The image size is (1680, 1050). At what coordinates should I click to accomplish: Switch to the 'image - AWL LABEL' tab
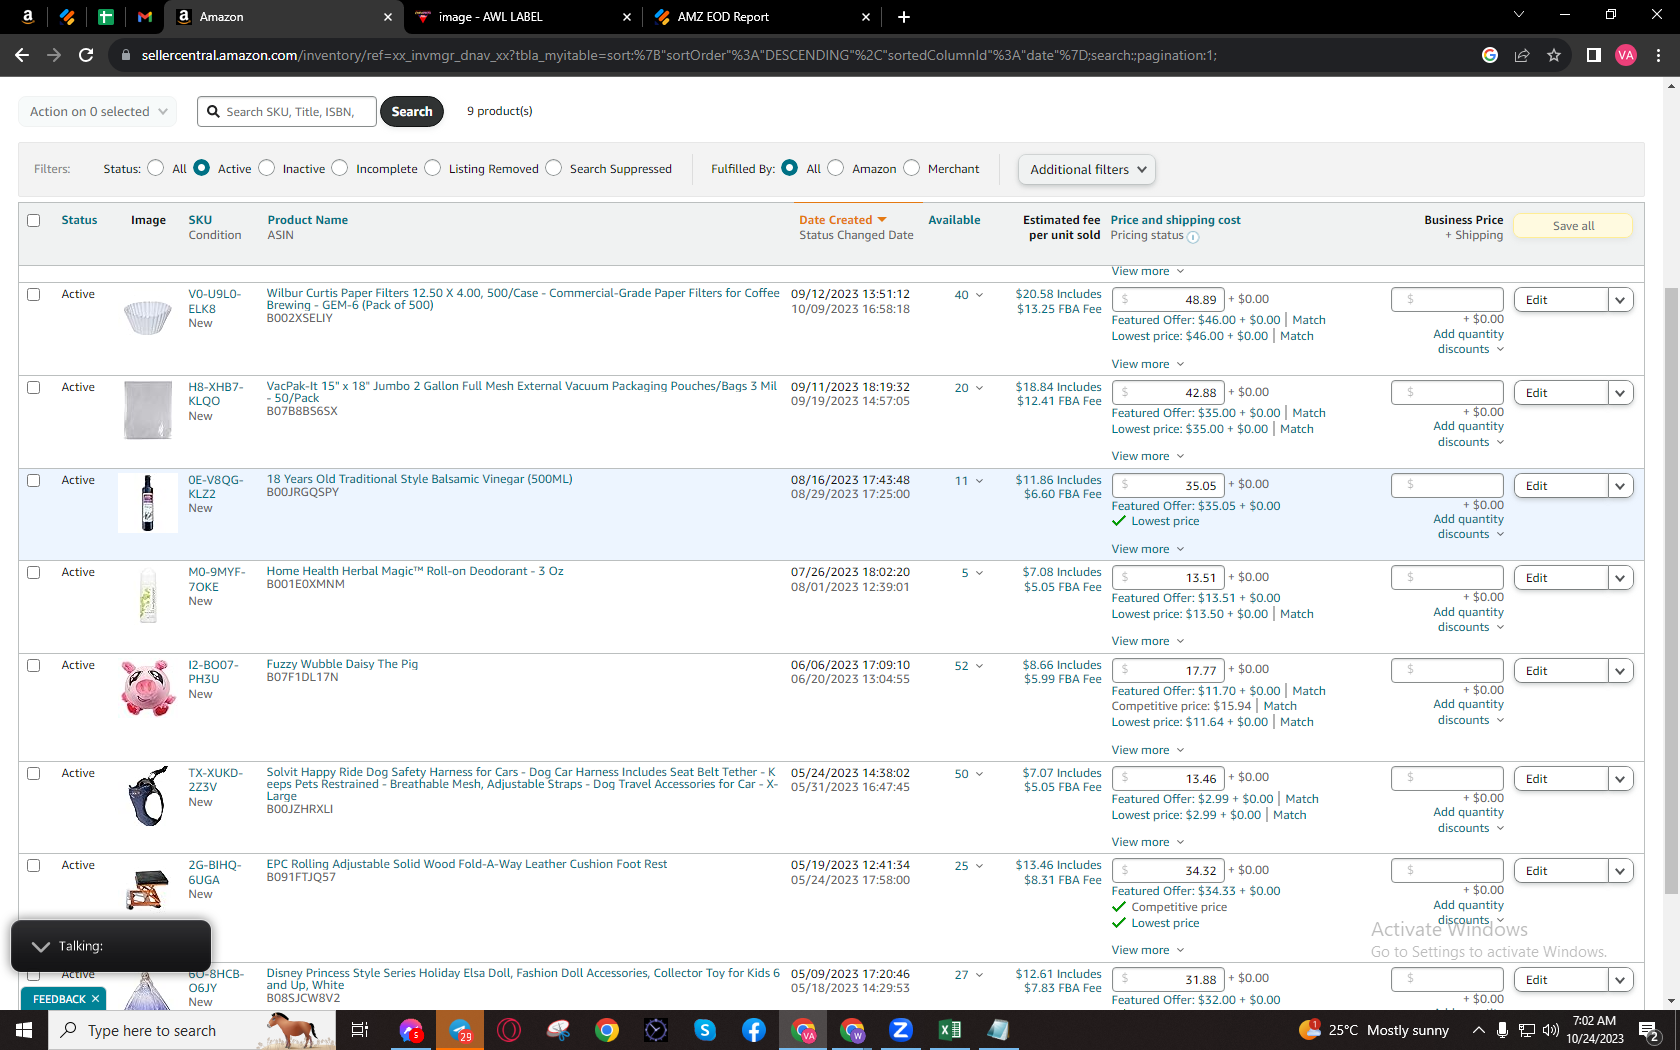pyautogui.click(x=523, y=17)
